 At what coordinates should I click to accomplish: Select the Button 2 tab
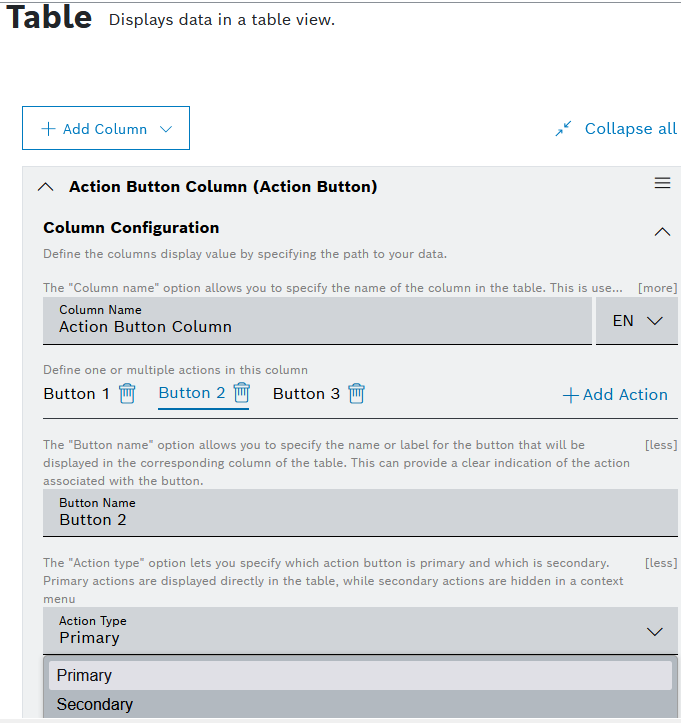(x=191, y=393)
